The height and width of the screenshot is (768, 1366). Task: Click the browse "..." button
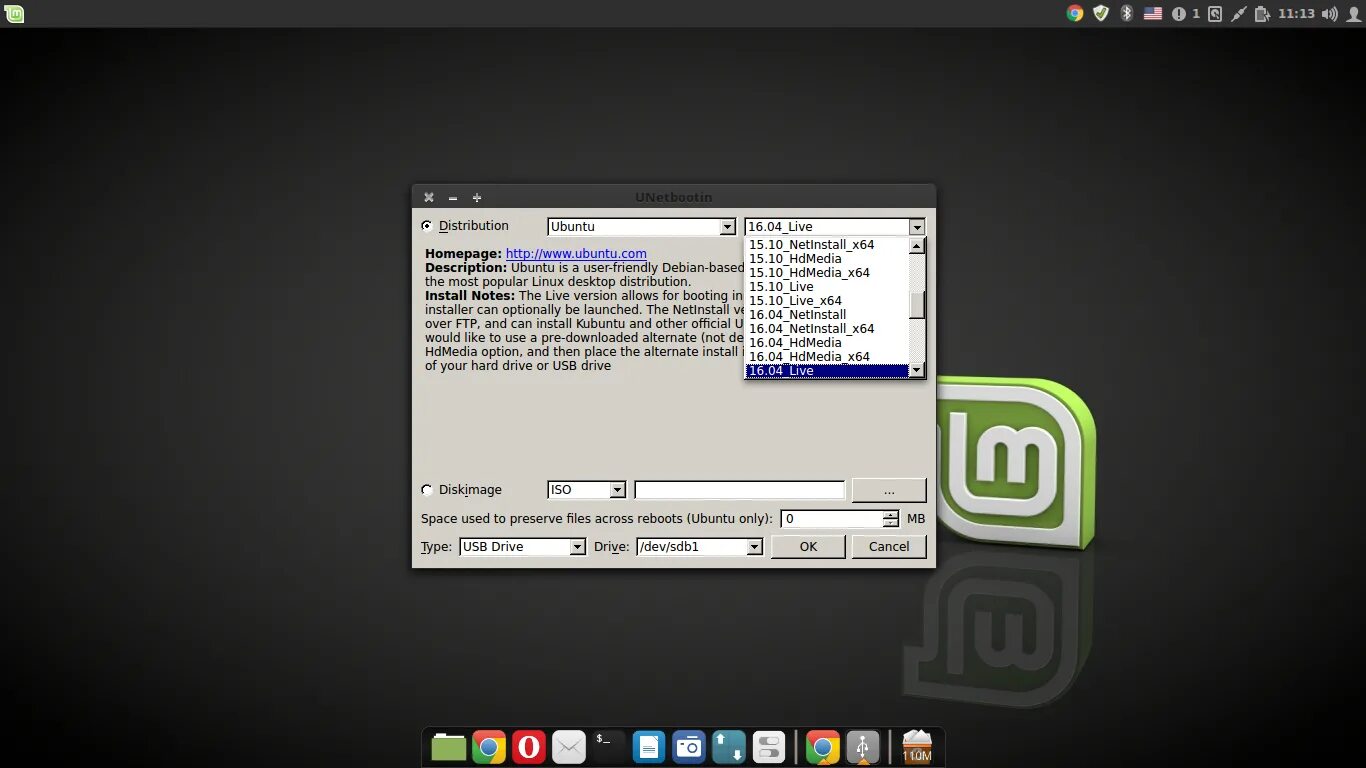889,490
